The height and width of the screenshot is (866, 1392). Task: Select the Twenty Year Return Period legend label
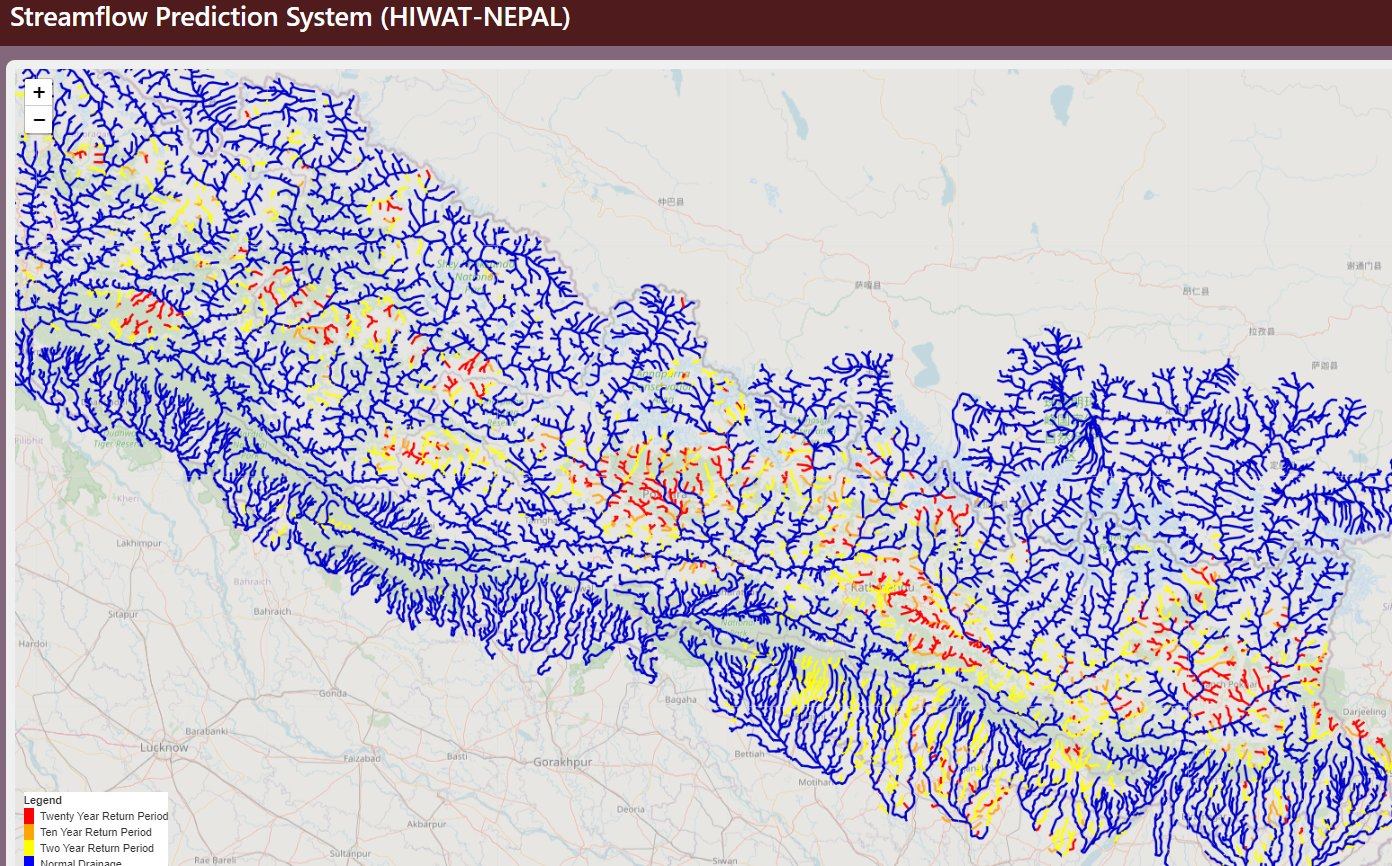pyautogui.click(x=104, y=816)
